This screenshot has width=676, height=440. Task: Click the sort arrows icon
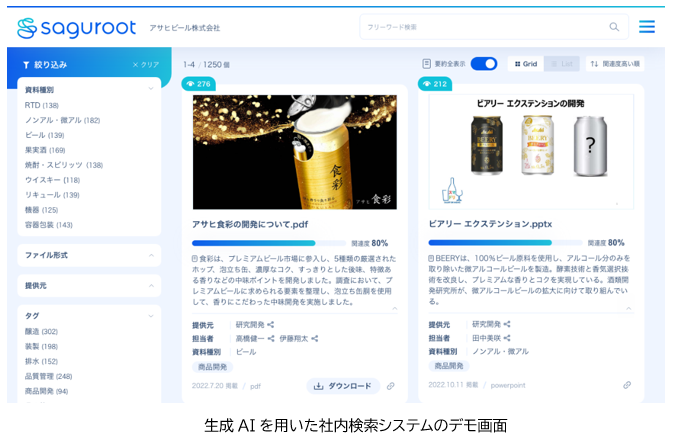coord(594,64)
